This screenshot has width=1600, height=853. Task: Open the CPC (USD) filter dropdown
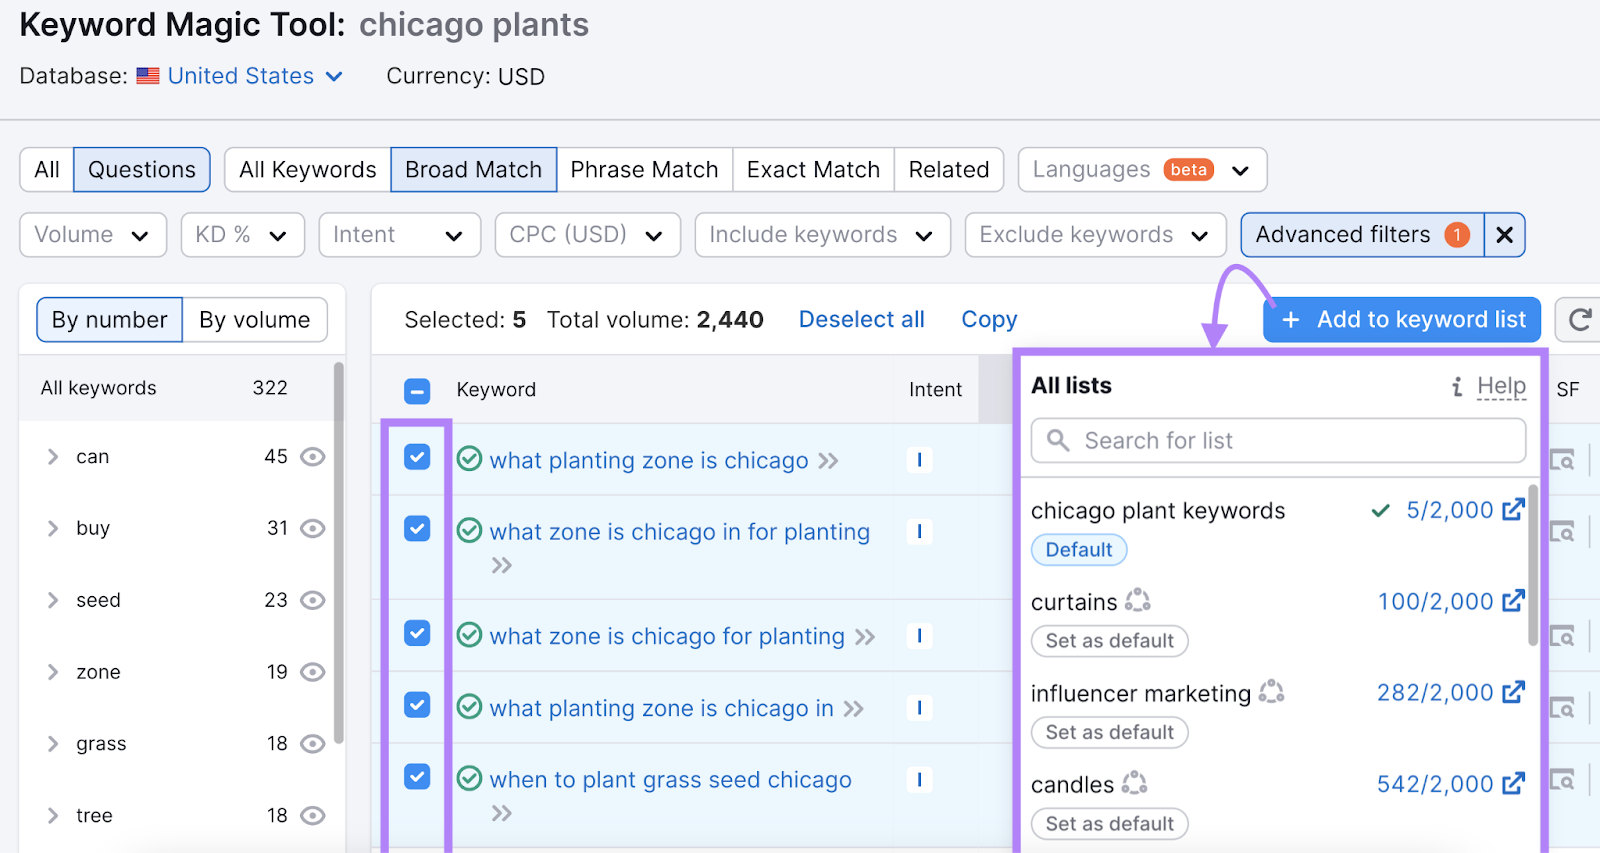pyautogui.click(x=588, y=235)
